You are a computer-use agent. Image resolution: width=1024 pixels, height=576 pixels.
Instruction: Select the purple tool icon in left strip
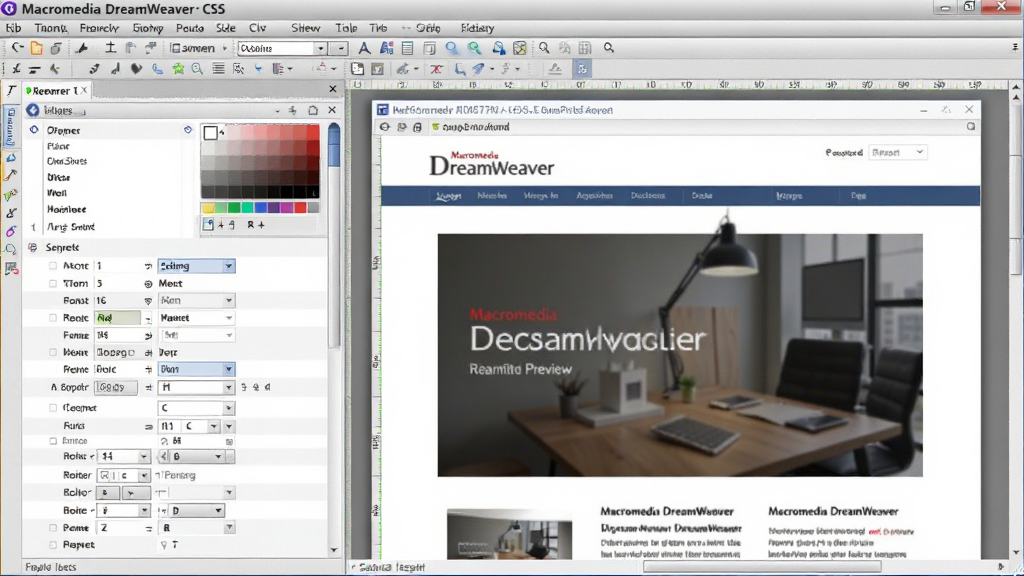click(10, 231)
